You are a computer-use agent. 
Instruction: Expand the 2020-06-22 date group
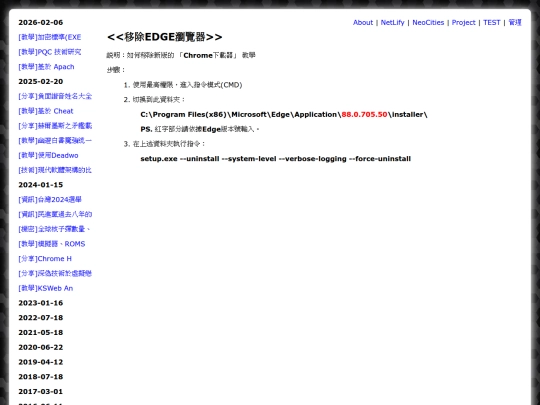coord(41,347)
